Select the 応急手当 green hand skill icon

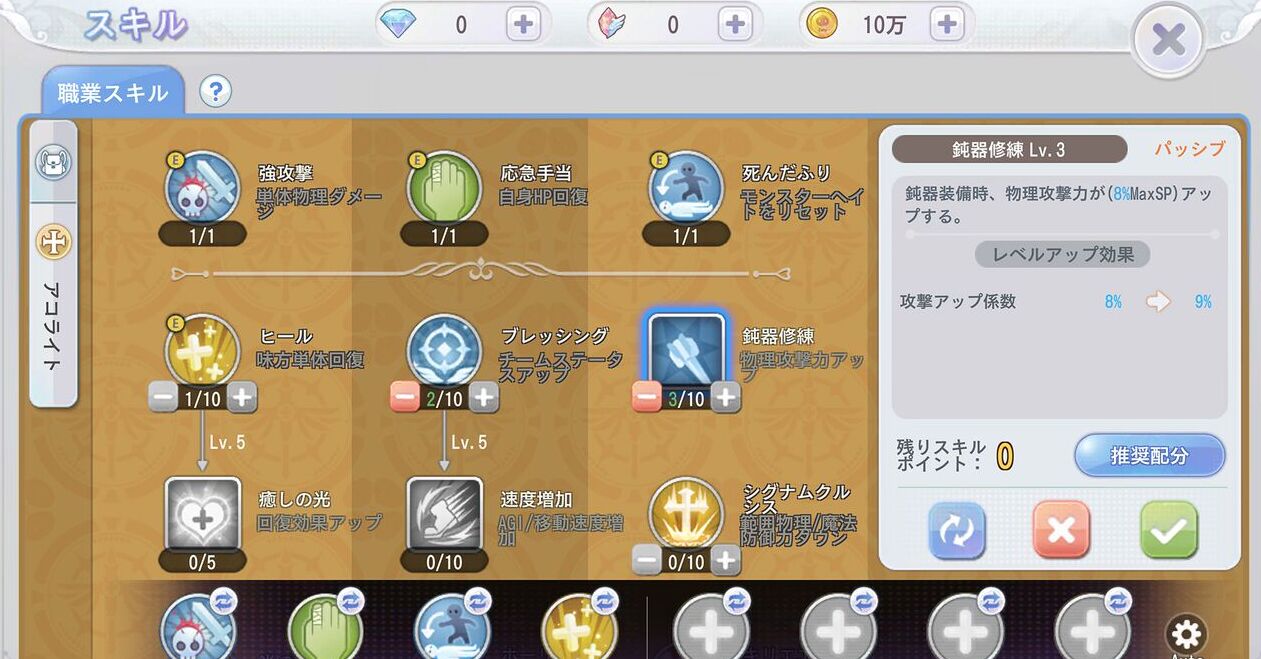(x=444, y=189)
